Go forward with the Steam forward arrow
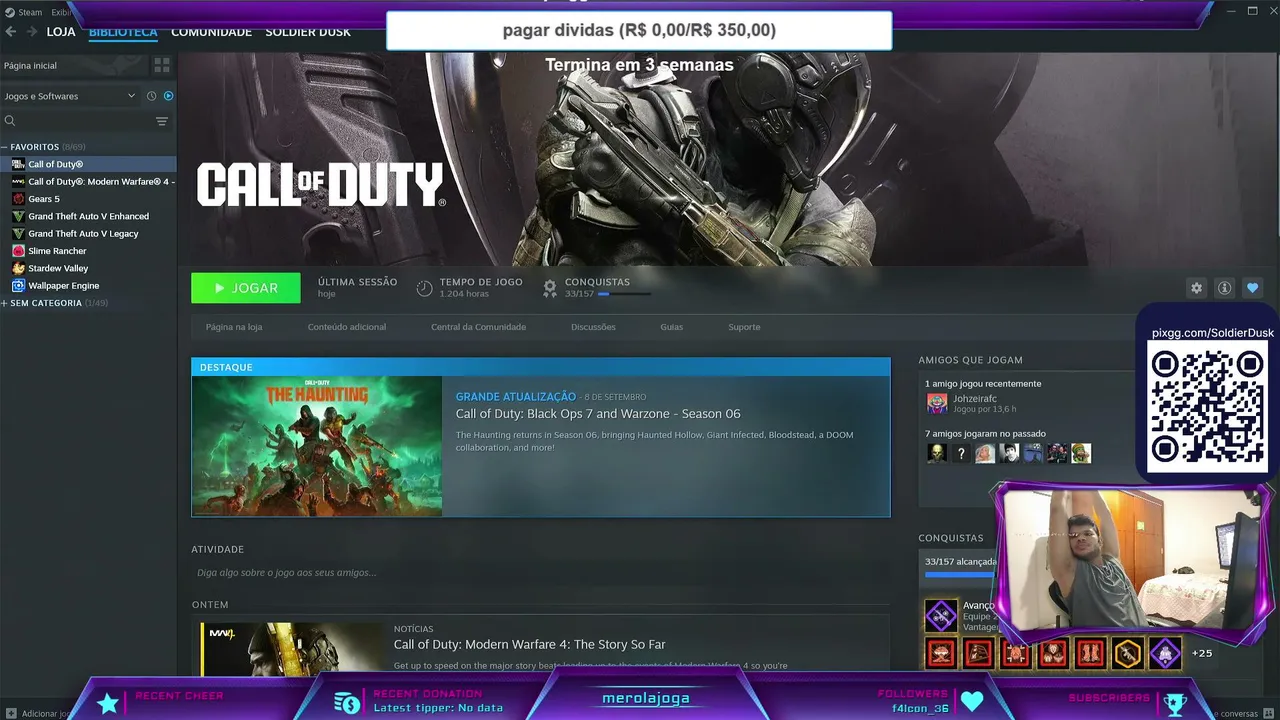1280x720 pixels. click(x=31, y=32)
